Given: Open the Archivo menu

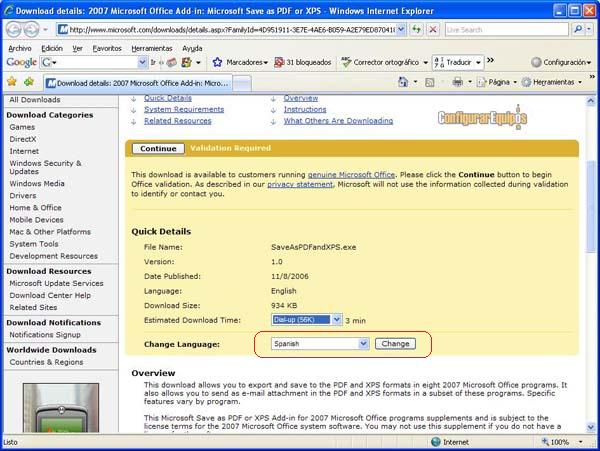Looking at the screenshot, I should pyautogui.click(x=20, y=48).
